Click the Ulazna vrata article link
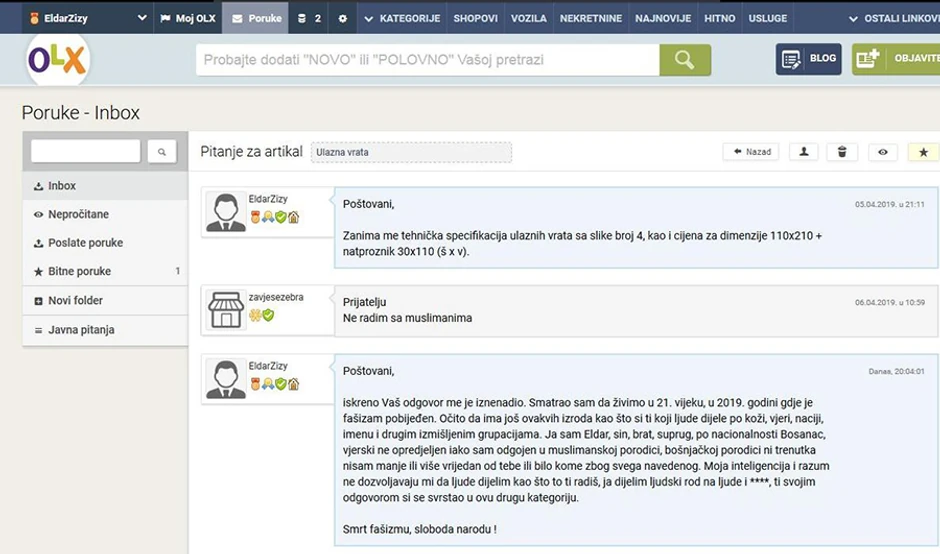This screenshot has width=940, height=554. pyautogui.click(x=410, y=152)
